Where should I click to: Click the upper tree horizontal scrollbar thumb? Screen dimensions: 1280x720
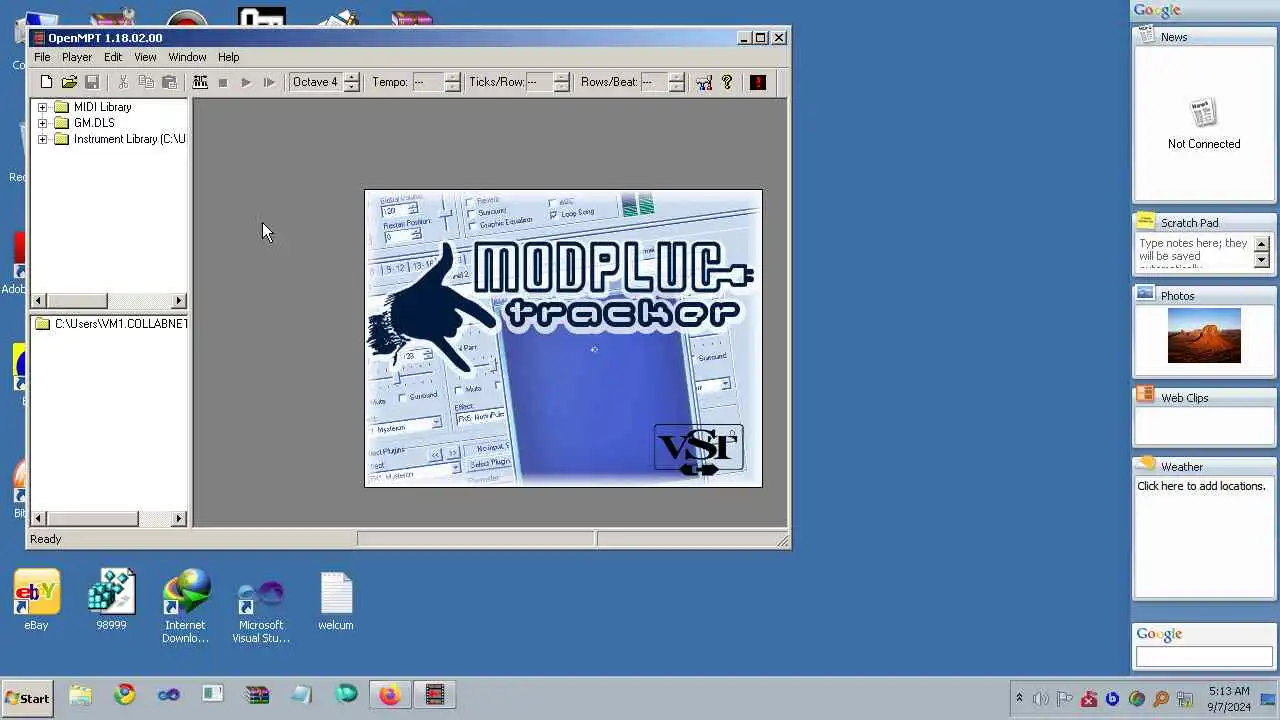[76, 301]
